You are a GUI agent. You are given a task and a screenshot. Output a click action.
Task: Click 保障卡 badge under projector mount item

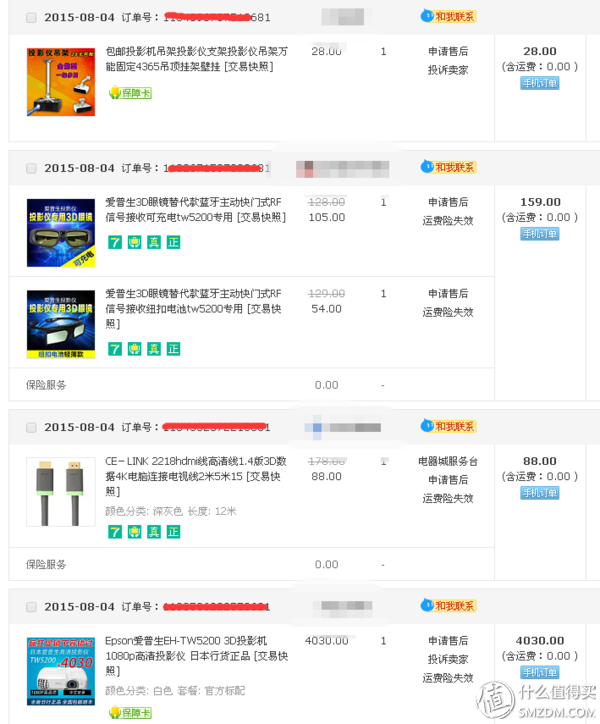130,93
